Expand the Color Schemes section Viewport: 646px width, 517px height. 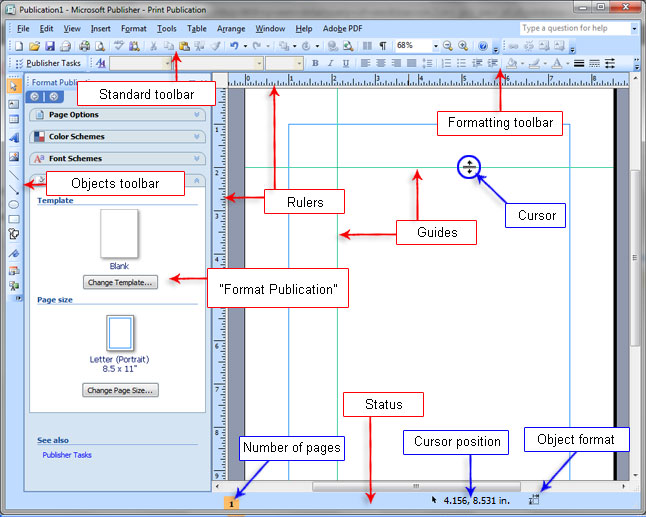pyautogui.click(x=117, y=136)
